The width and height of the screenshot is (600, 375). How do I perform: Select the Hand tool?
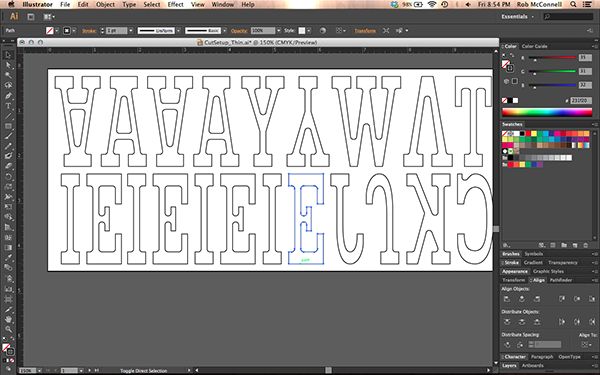point(8,319)
